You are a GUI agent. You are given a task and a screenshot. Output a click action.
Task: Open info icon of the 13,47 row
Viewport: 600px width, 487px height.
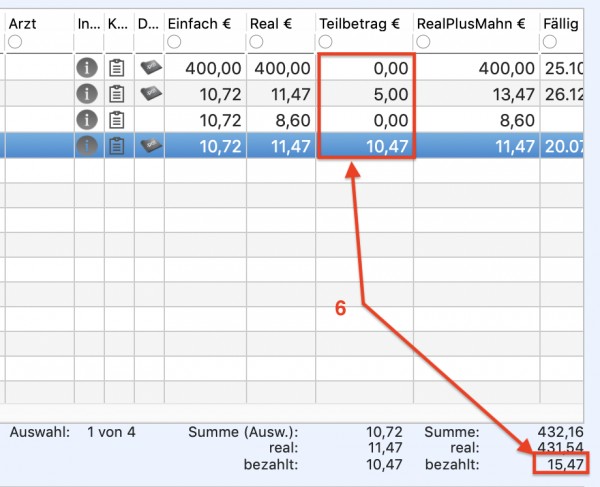pos(87,94)
